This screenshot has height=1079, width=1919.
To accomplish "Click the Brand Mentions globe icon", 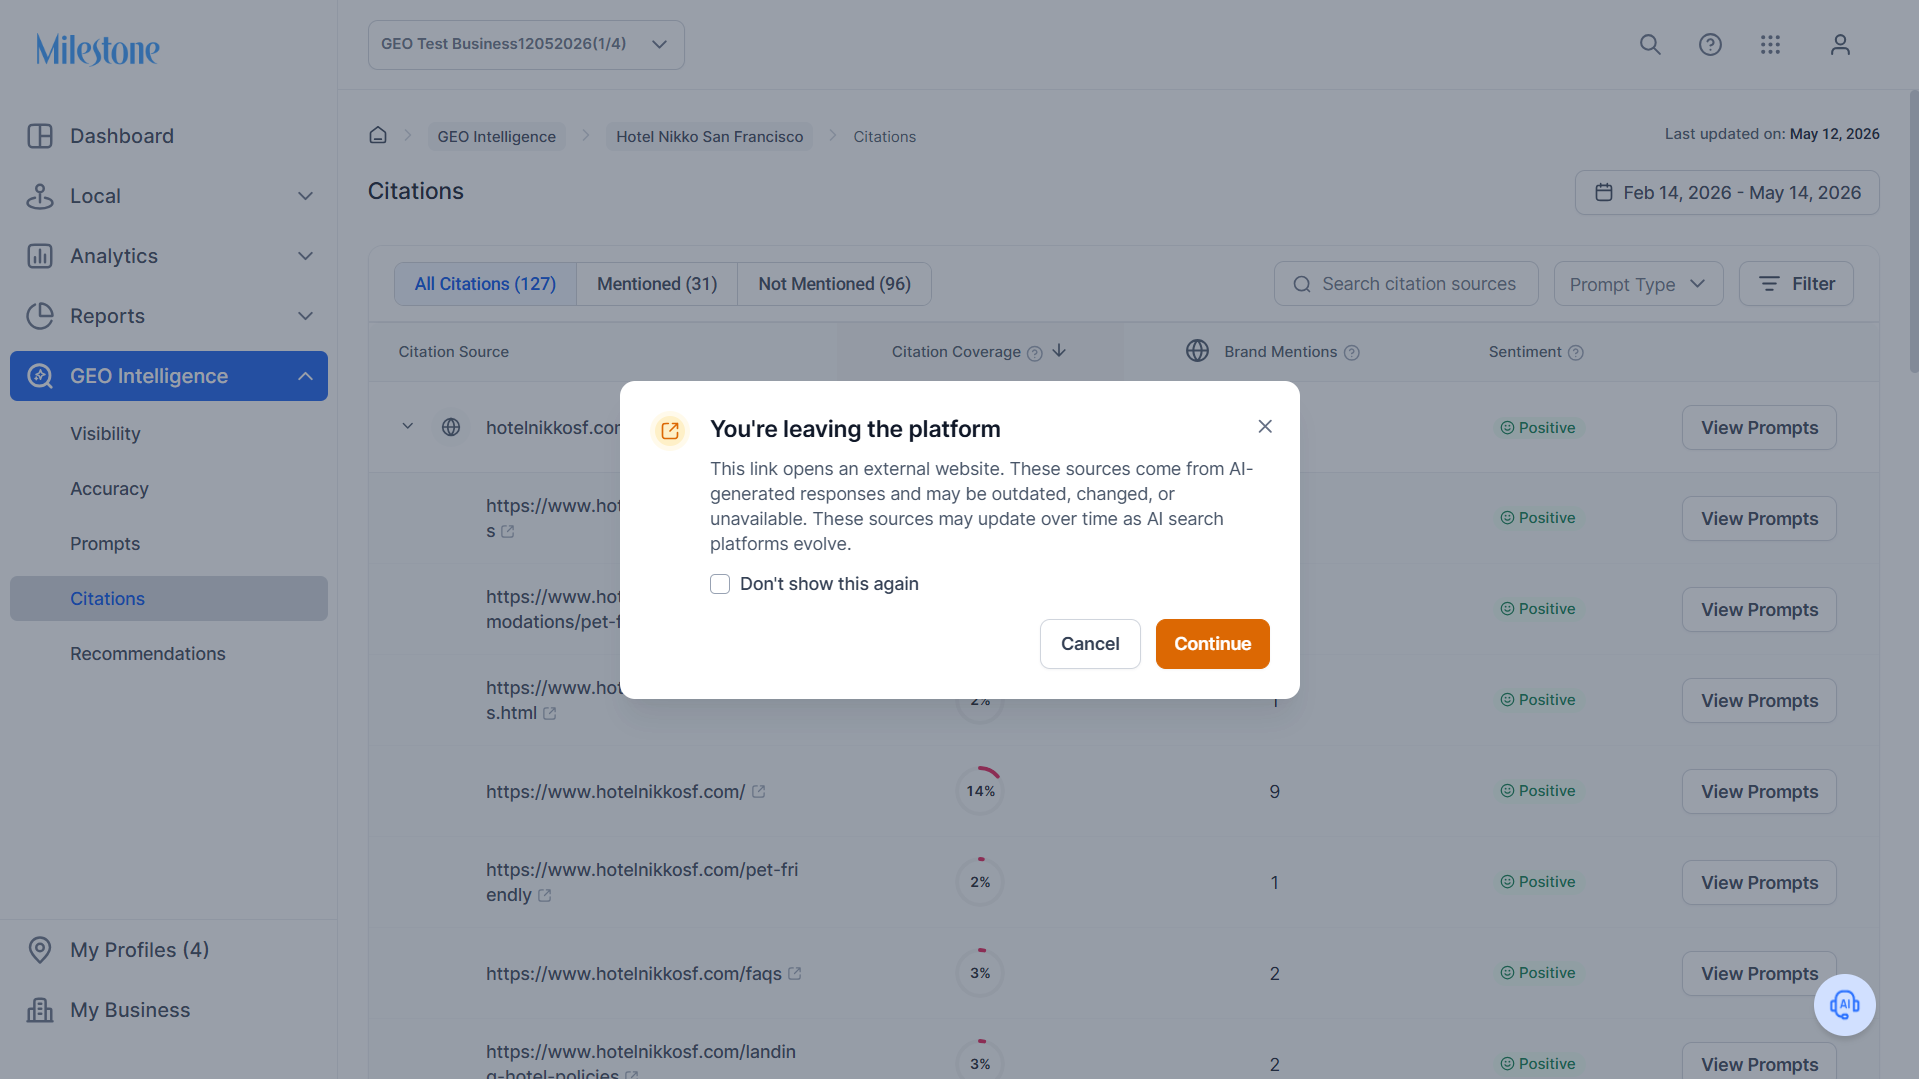I will click(1197, 351).
